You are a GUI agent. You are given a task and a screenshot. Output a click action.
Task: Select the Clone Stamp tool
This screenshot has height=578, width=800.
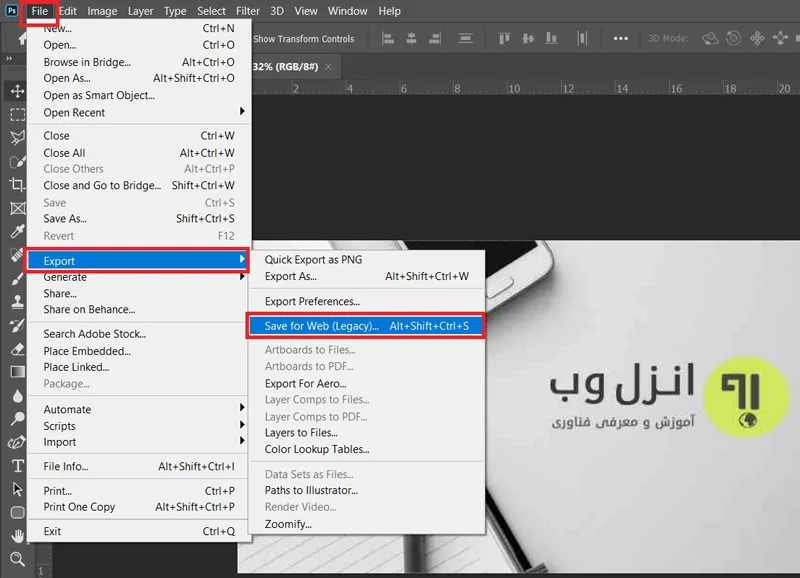click(17, 302)
